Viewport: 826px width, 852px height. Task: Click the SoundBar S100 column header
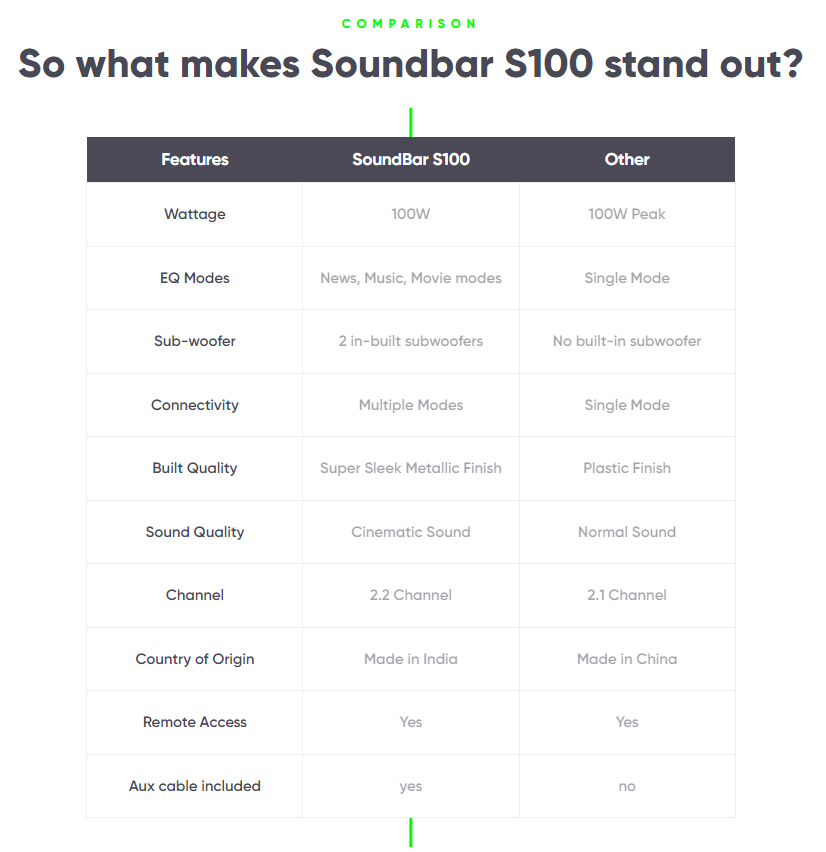[411, 160]
